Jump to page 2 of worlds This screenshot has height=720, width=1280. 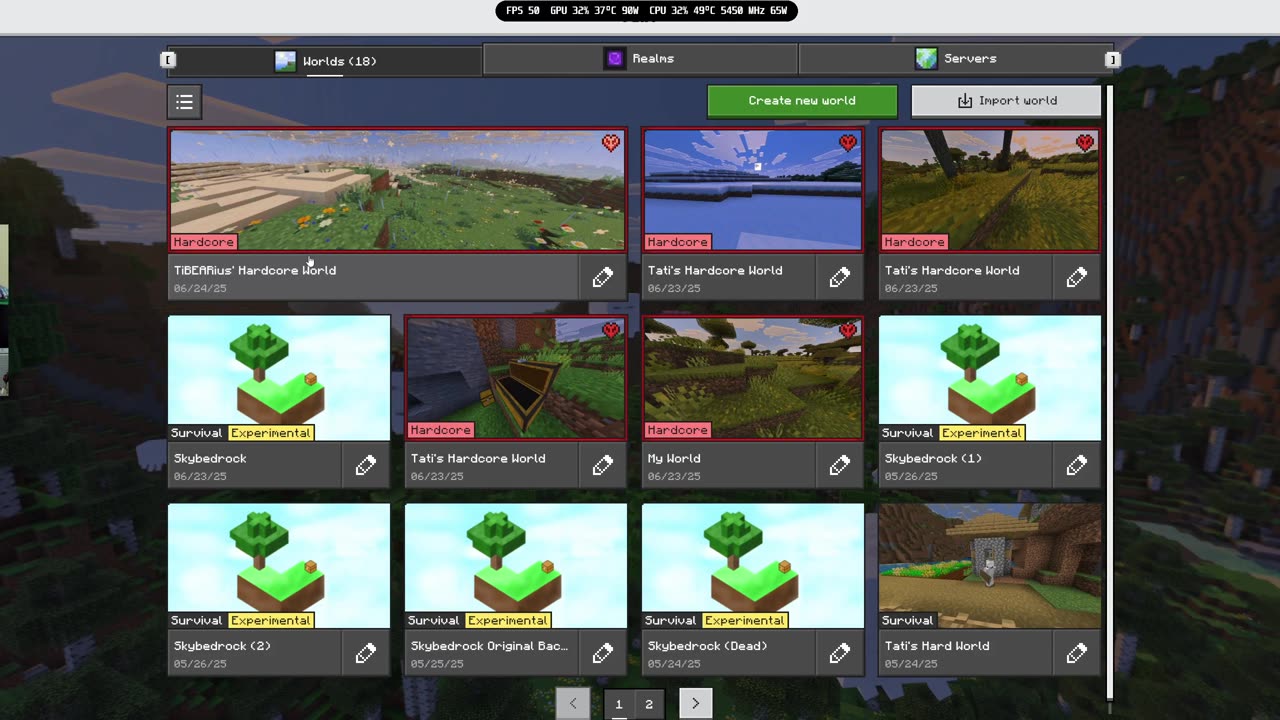(x=648, y=704)
